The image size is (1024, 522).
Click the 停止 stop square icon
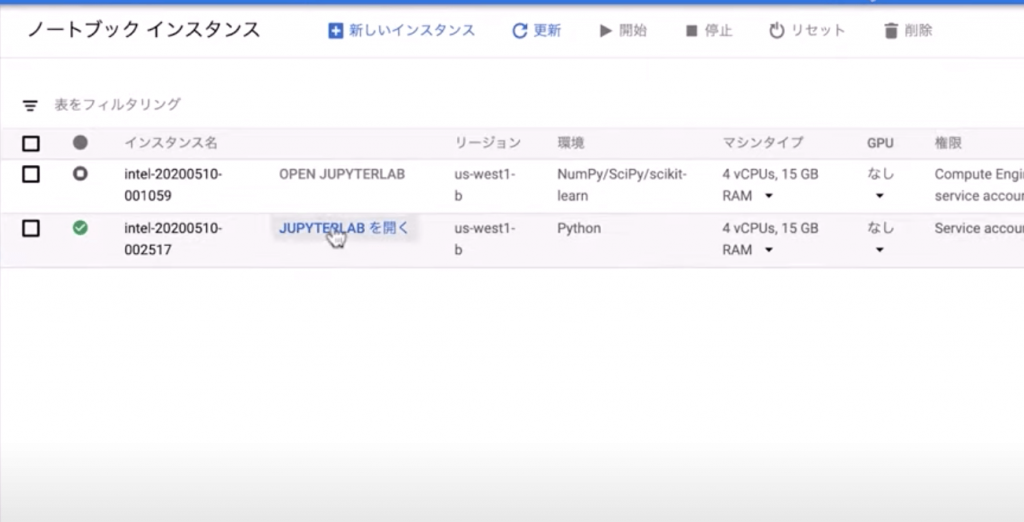[692, 31]
